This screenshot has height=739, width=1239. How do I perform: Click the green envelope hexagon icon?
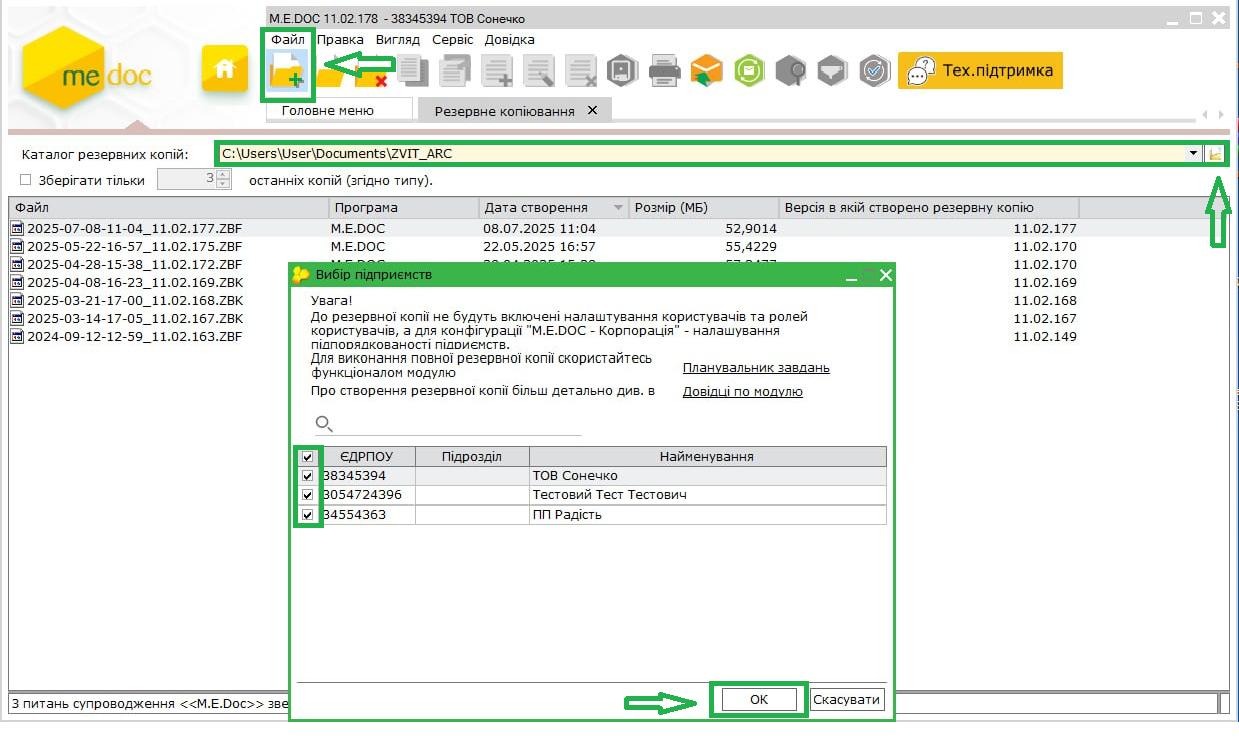point(748,71)
